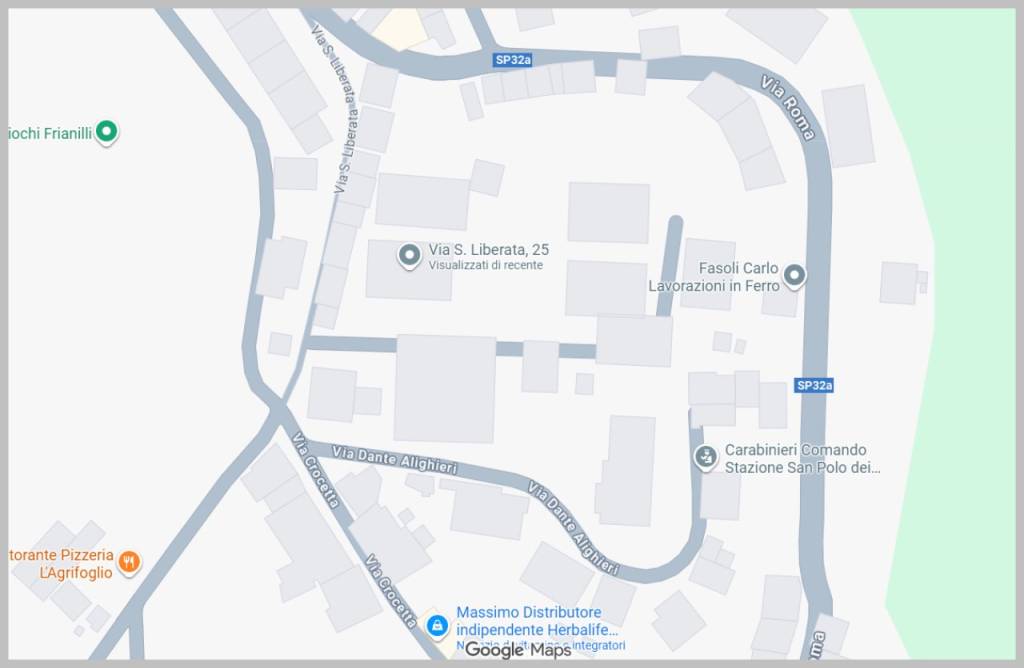Image resolution: width=1024 pixels, height=668 pixels.
Task: Click the upper Via Crocetta street label
Action: tap(316, 469)
